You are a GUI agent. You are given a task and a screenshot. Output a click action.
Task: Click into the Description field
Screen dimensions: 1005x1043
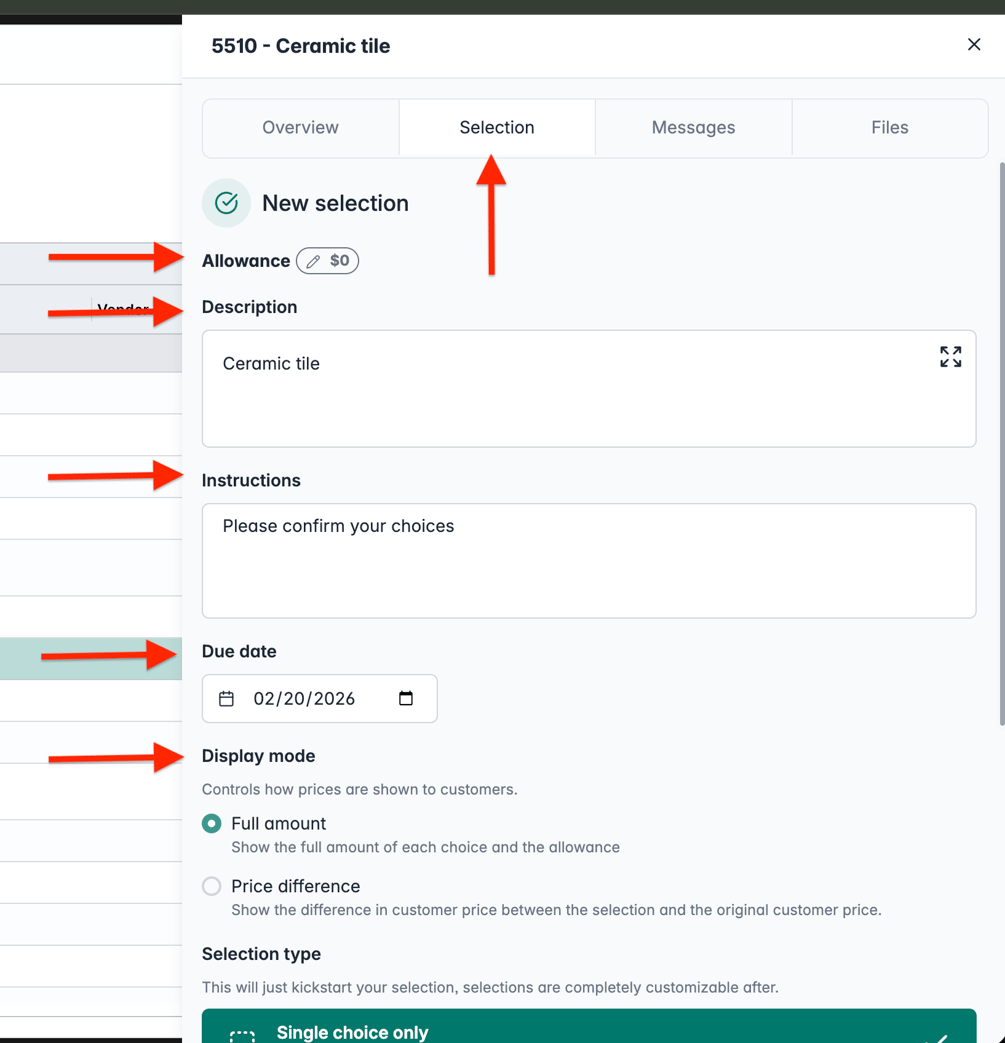coord(589,388)
